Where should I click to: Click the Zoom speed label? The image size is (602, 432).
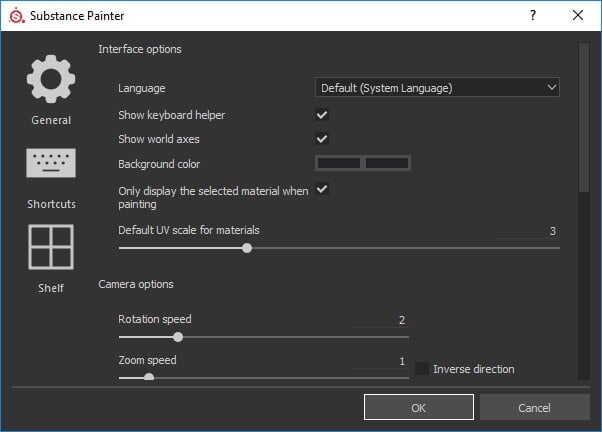(147, 360)
